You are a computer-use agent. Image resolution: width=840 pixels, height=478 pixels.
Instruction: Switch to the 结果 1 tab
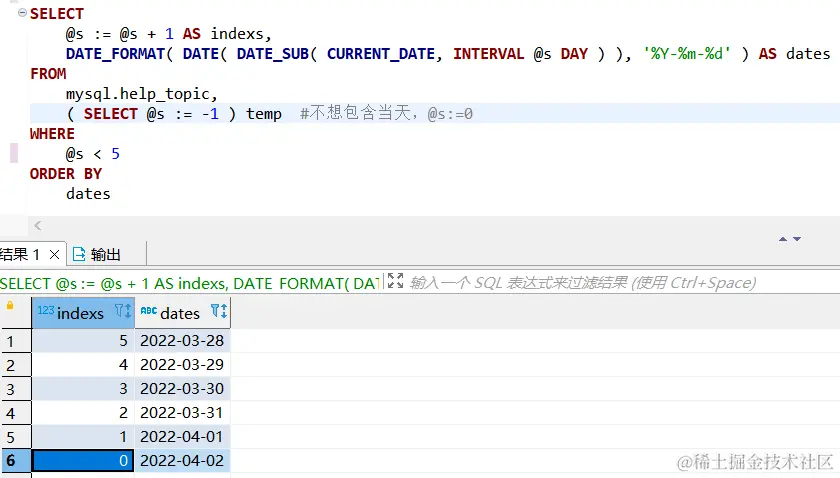[20, 254]
